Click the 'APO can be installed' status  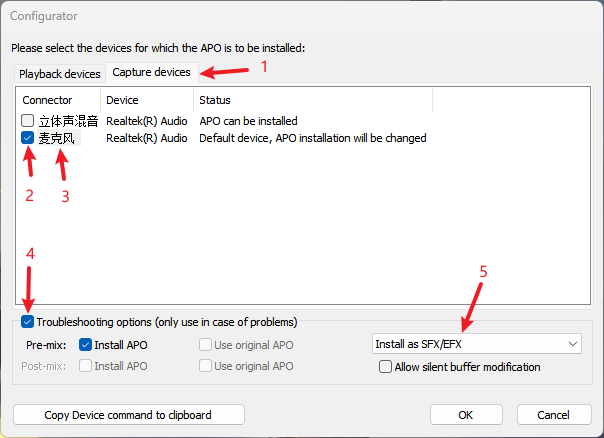click(248, 121)
